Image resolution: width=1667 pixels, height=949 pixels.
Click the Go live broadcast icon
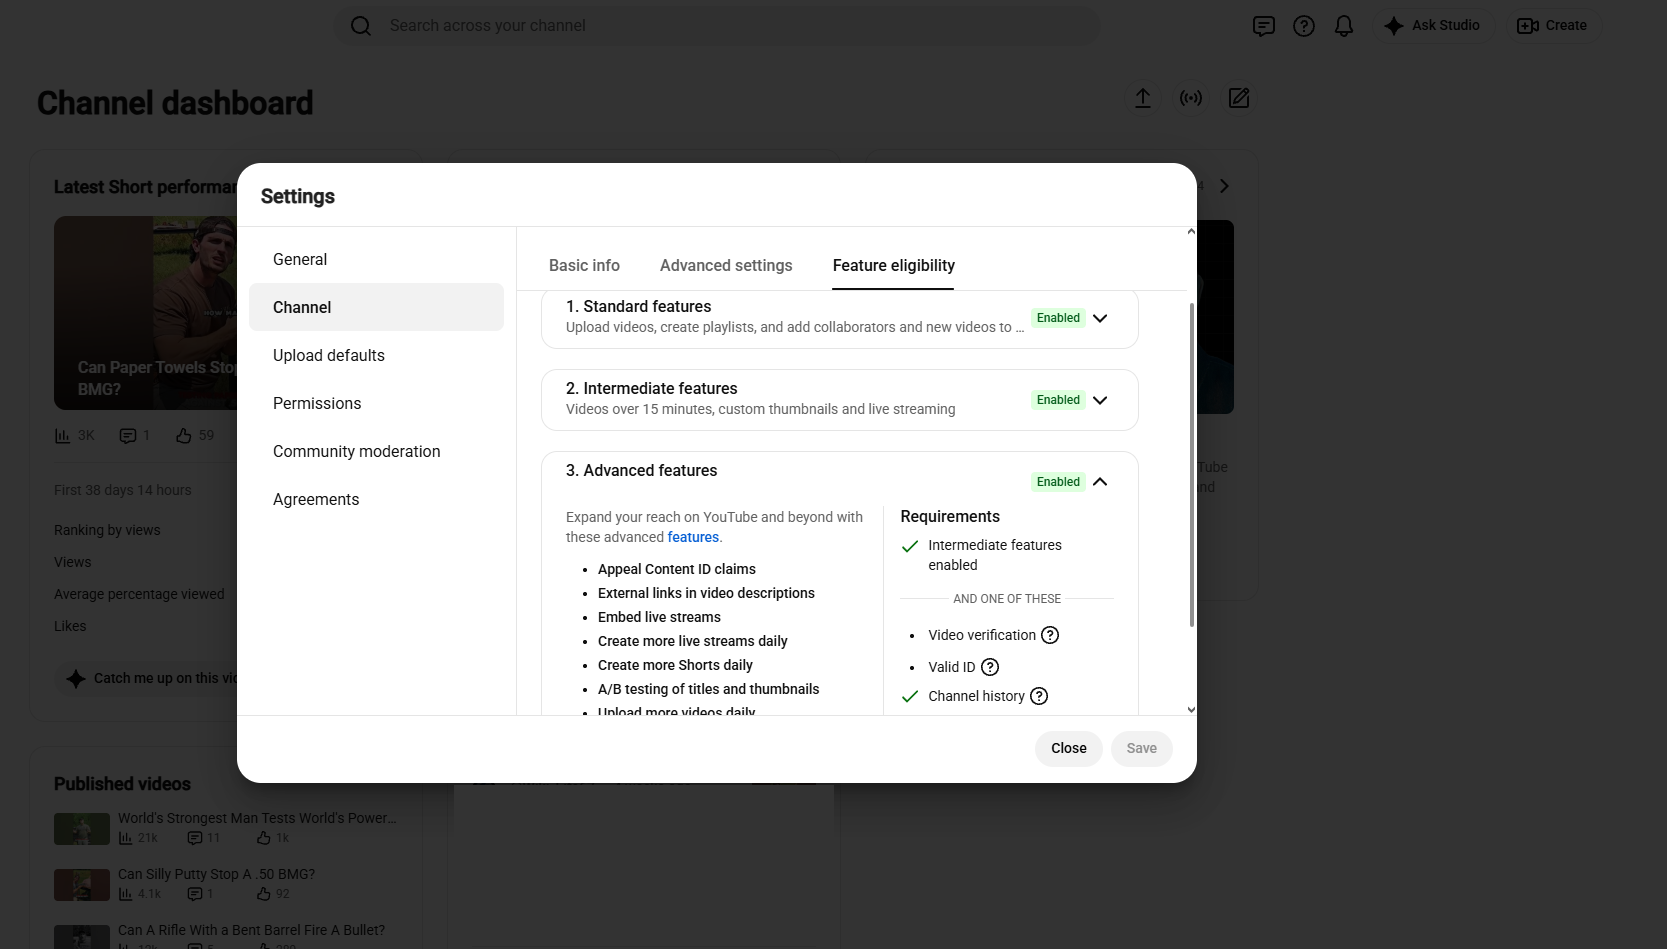coord(1191,98)
